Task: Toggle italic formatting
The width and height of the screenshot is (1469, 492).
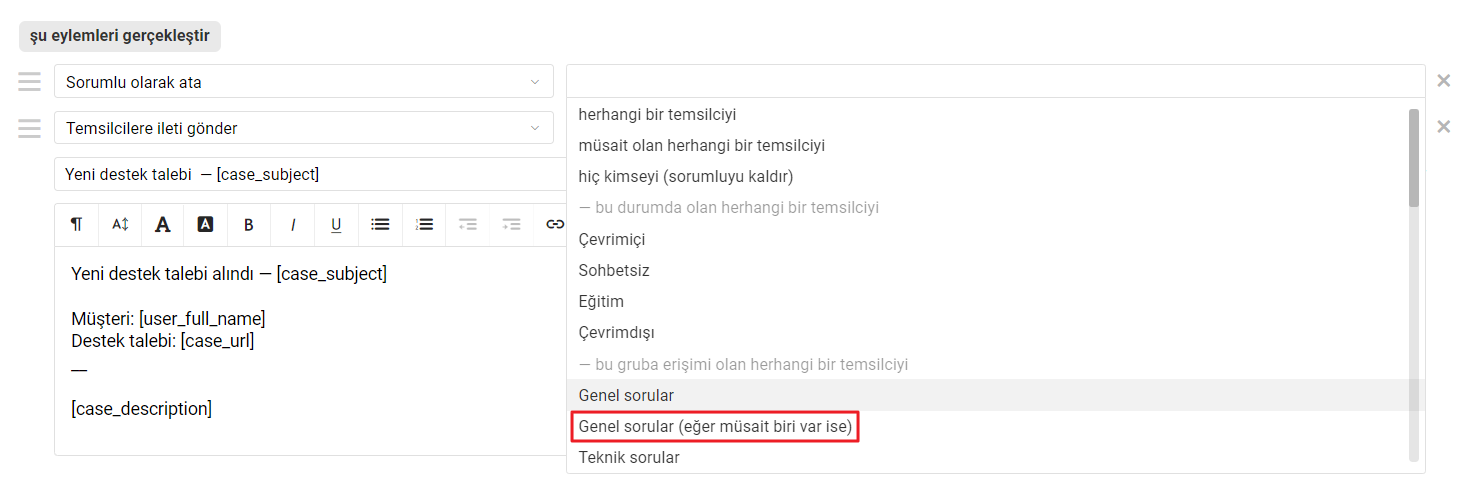Action: pyautogui.click(x=293, y=225)
